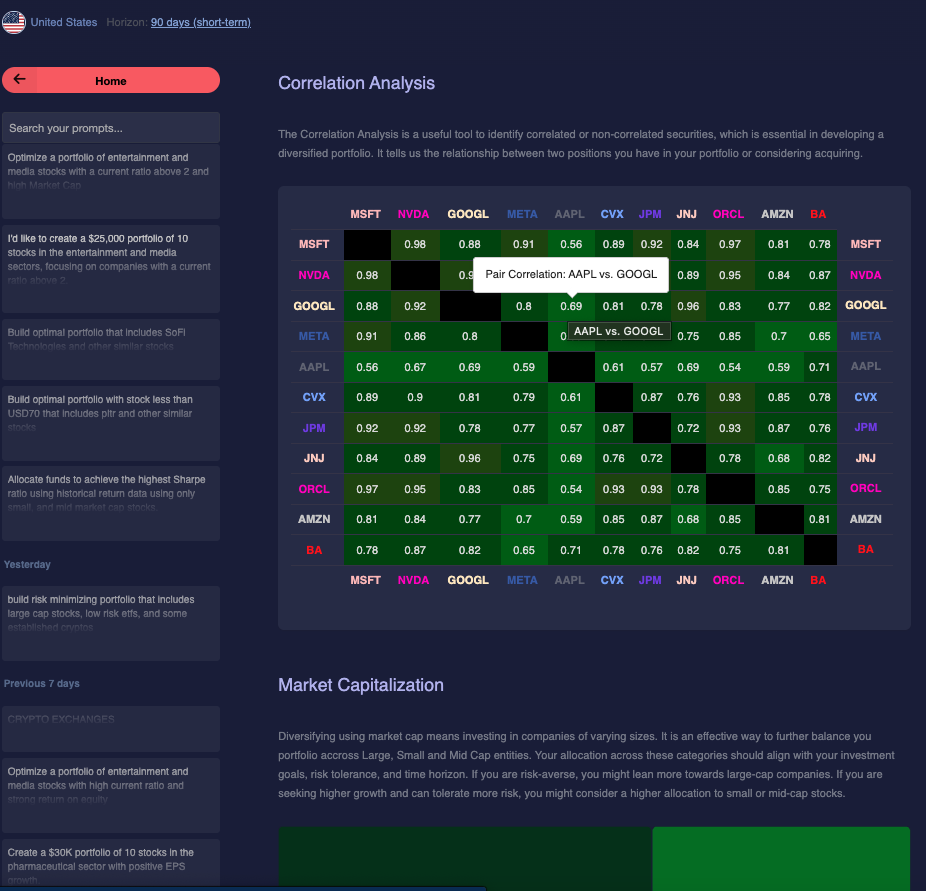This screenshot has width=926, height=891.
Task: Open the $25,000 portfolio of 10 stocks prompt
Action: (111, 269)
